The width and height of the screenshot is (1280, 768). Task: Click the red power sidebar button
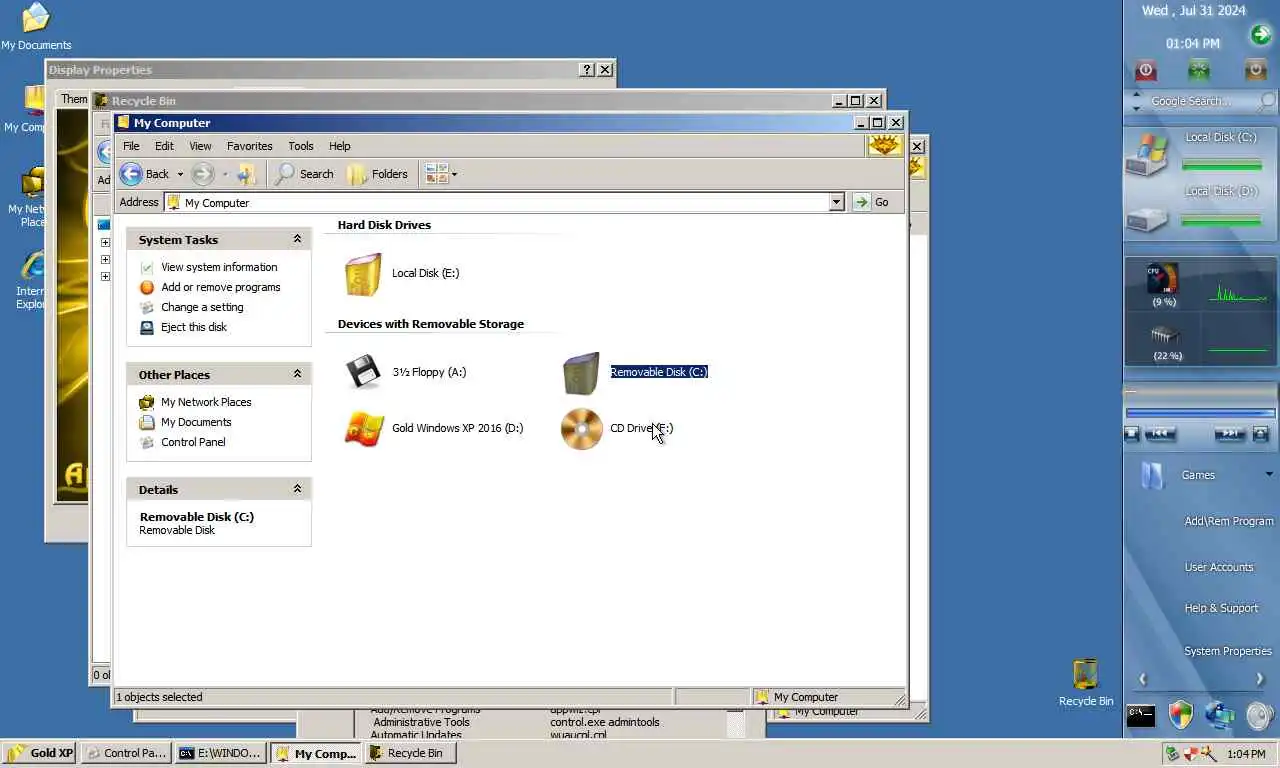click(1146, 70)
